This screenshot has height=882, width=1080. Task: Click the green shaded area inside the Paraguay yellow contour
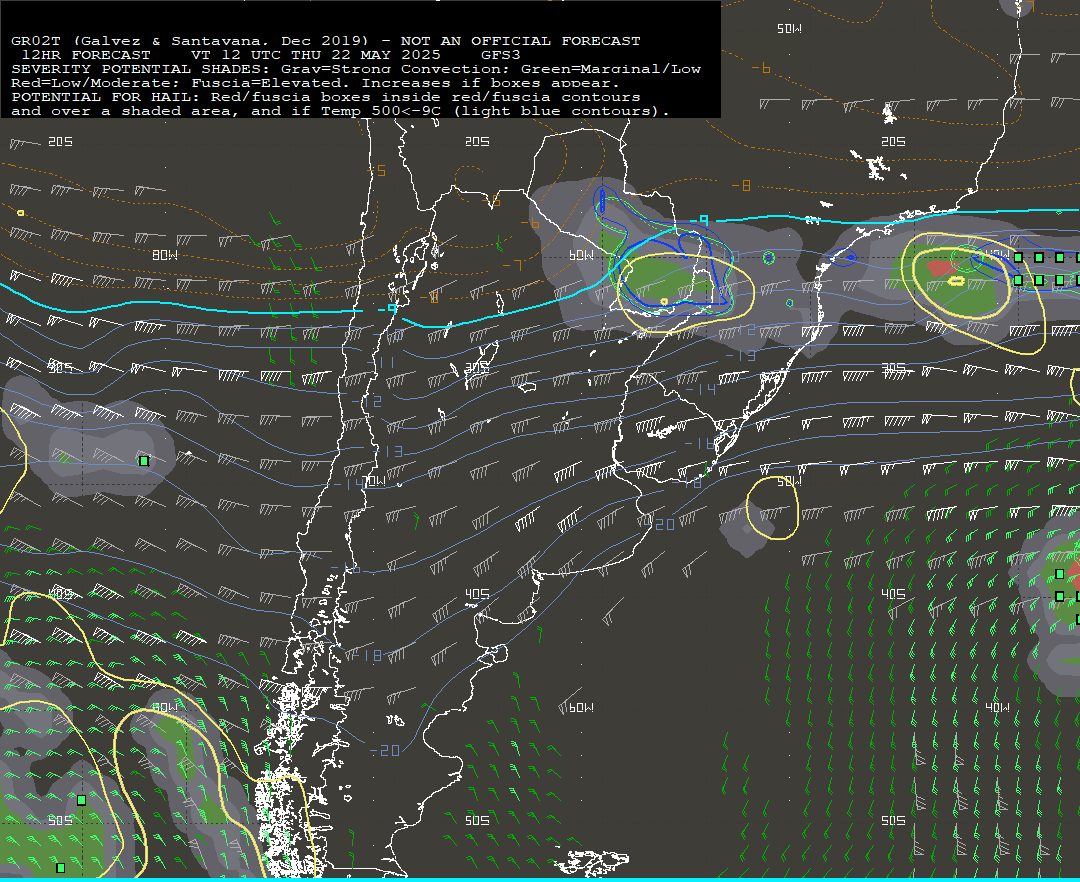coord(661,279)
